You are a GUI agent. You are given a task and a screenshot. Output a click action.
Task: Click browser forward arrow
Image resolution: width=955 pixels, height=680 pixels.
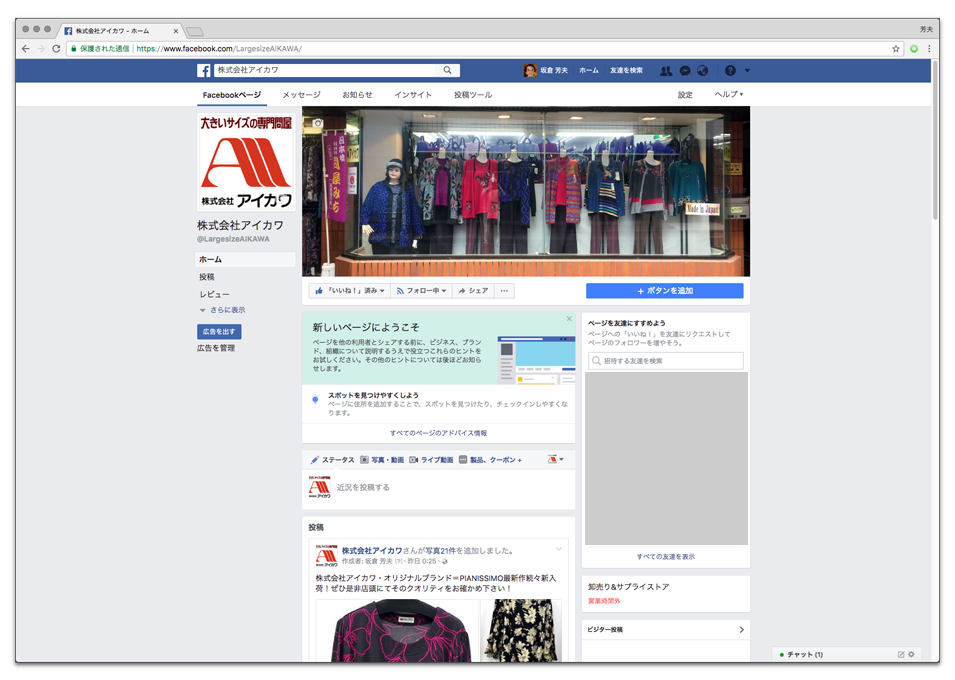(x=41, y=49)
